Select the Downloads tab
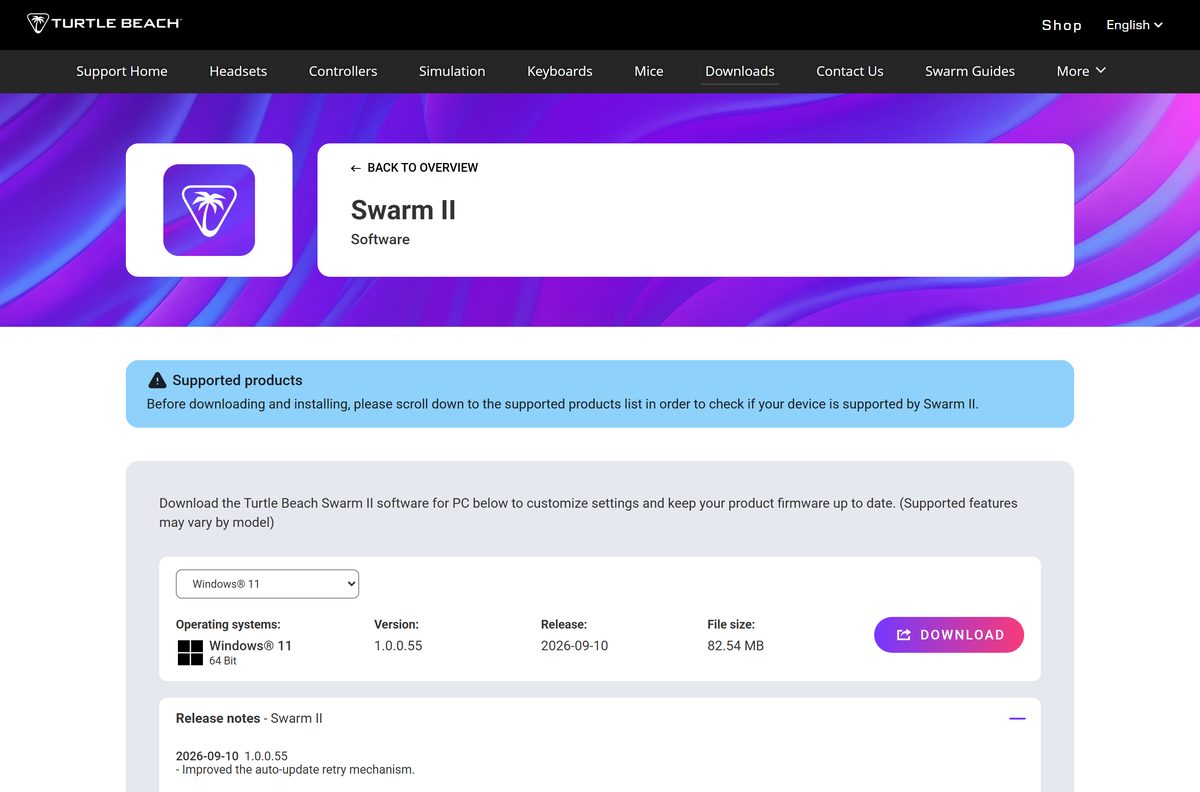1200x792 pixels. [x=740, y=71]
